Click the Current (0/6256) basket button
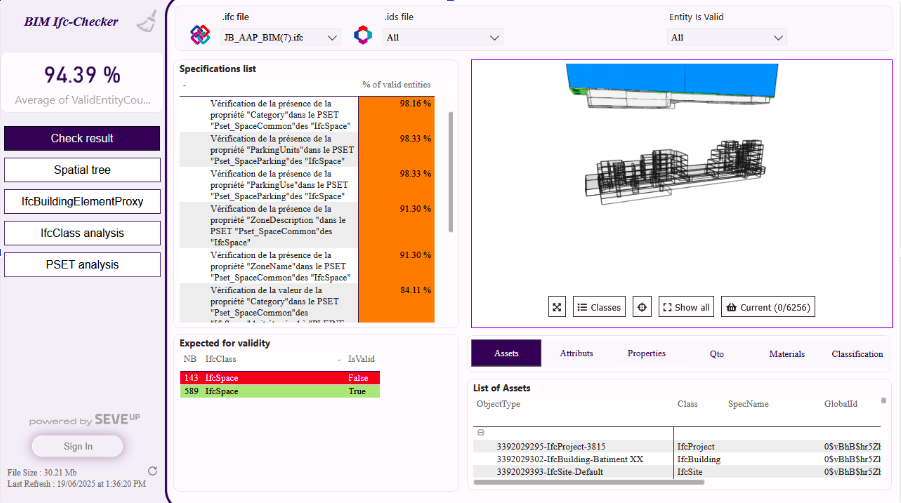Screen dimensions: 901x503 click(x=768, y=307)
